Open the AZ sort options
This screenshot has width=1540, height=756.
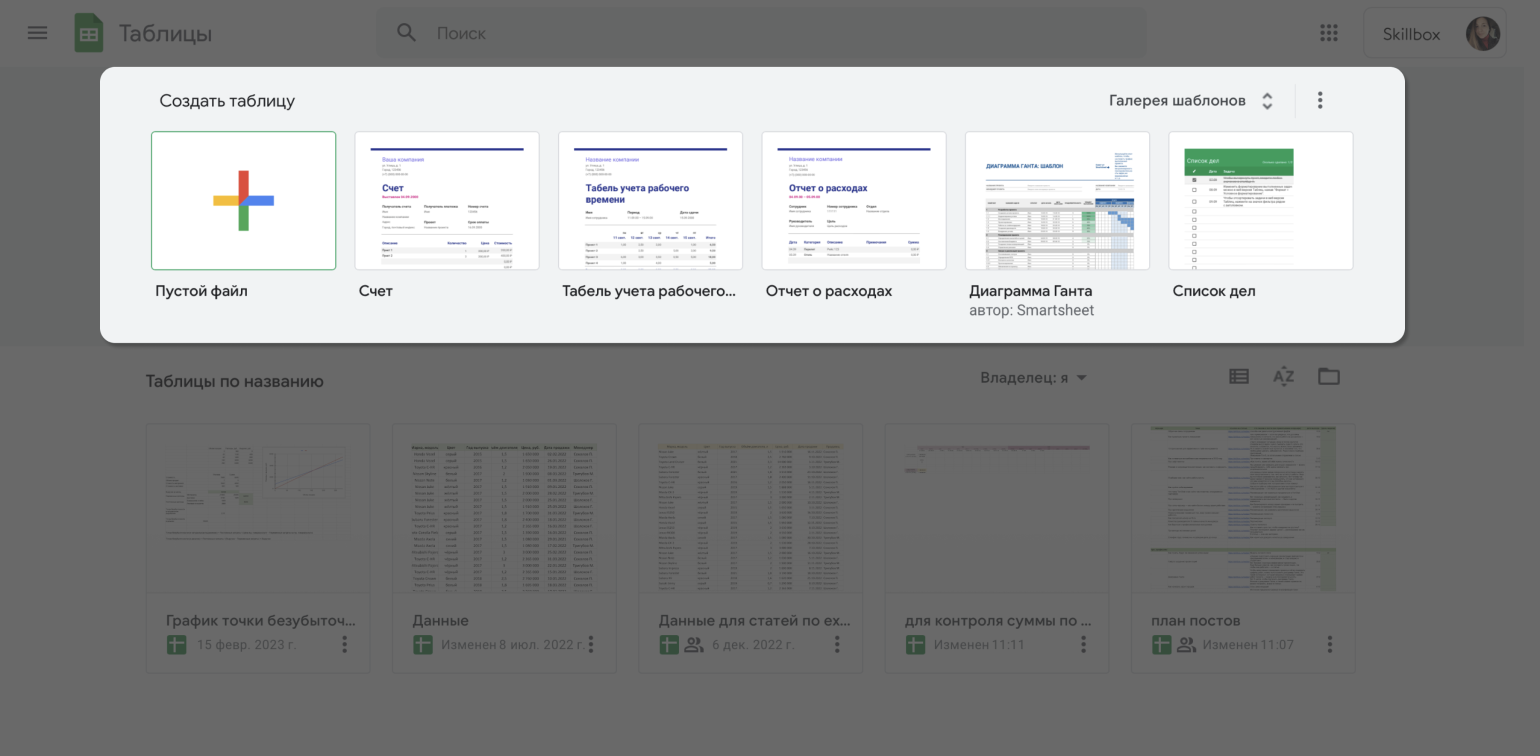click(1283, 377)
